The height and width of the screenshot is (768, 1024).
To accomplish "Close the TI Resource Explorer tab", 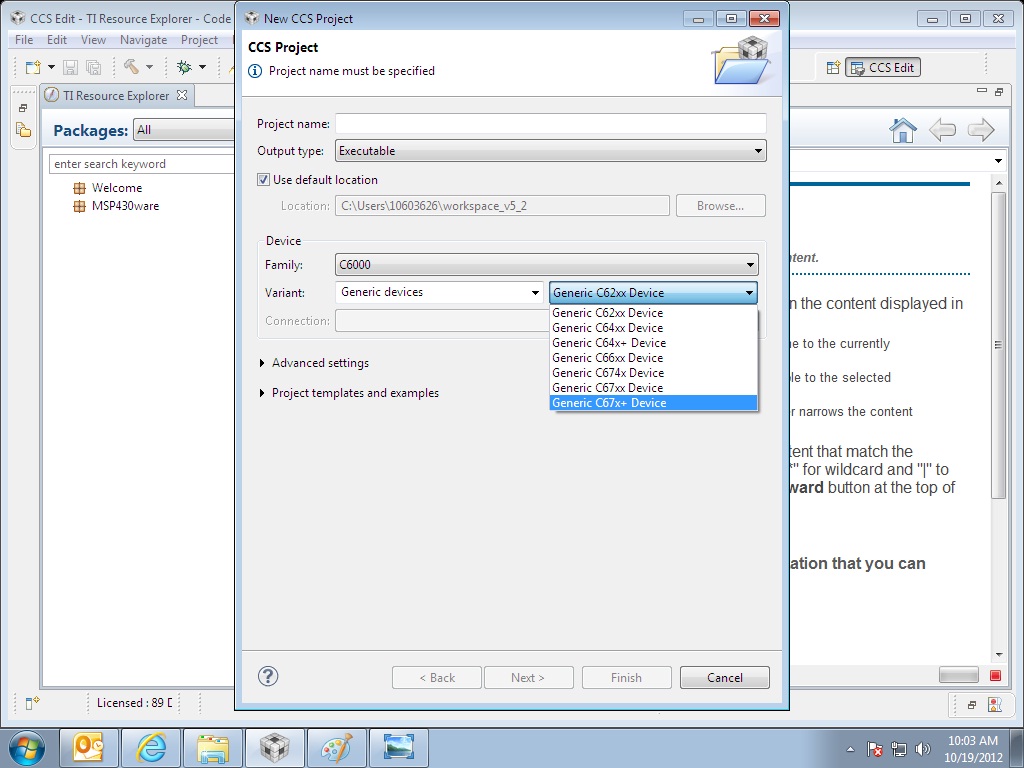I will [182, 95].
